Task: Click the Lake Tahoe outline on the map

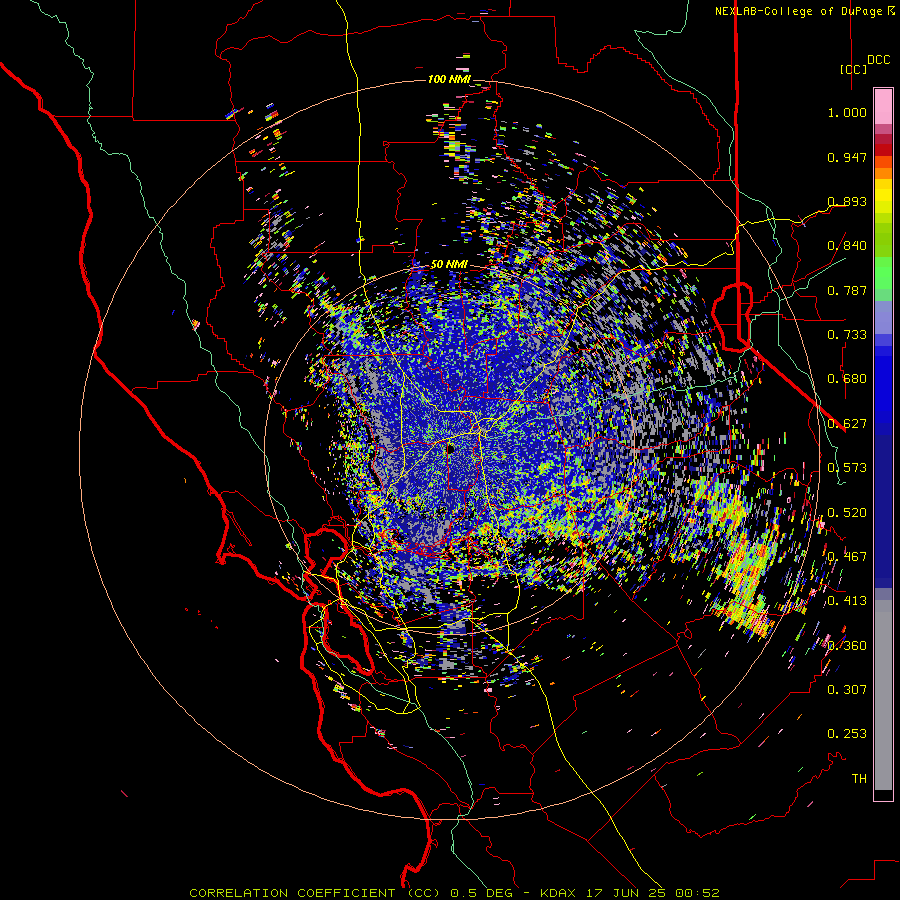Action: pos(733,316)
